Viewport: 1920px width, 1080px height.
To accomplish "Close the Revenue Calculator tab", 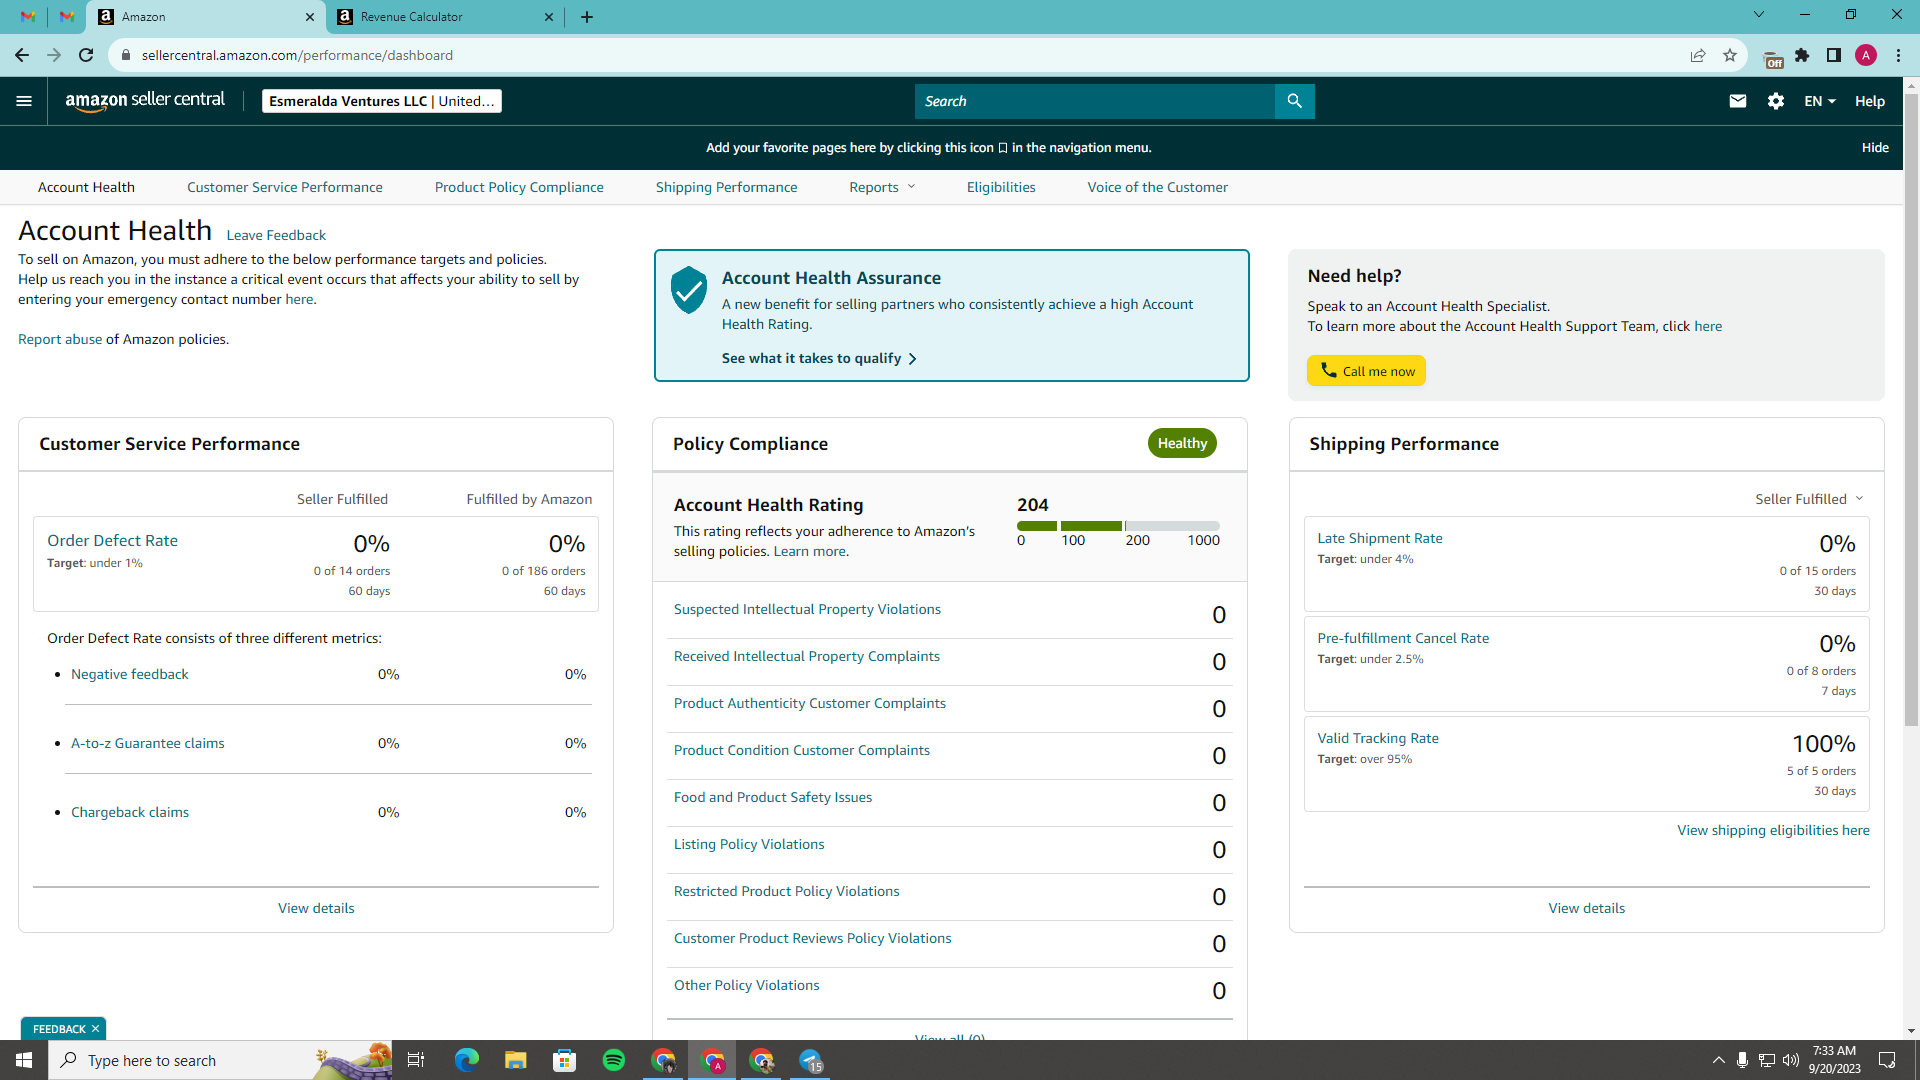I will point(549,17).
